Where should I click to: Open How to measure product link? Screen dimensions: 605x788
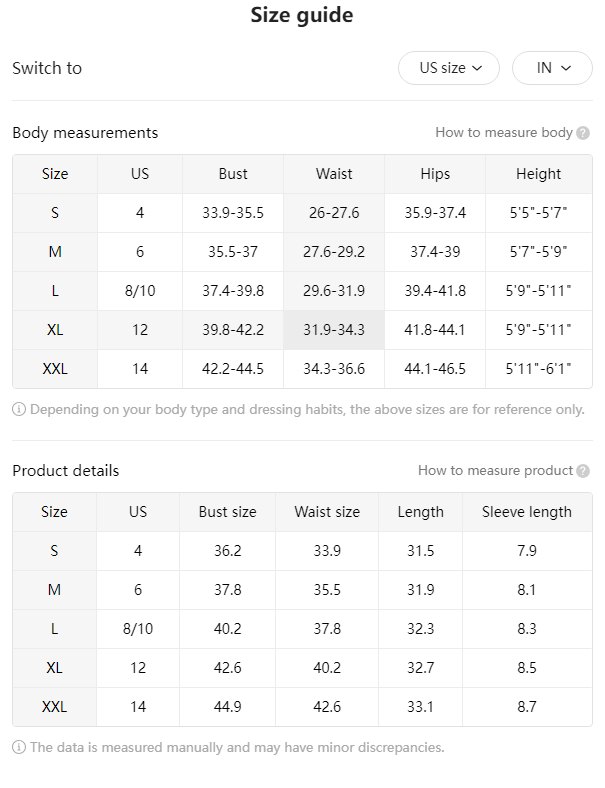495,470
